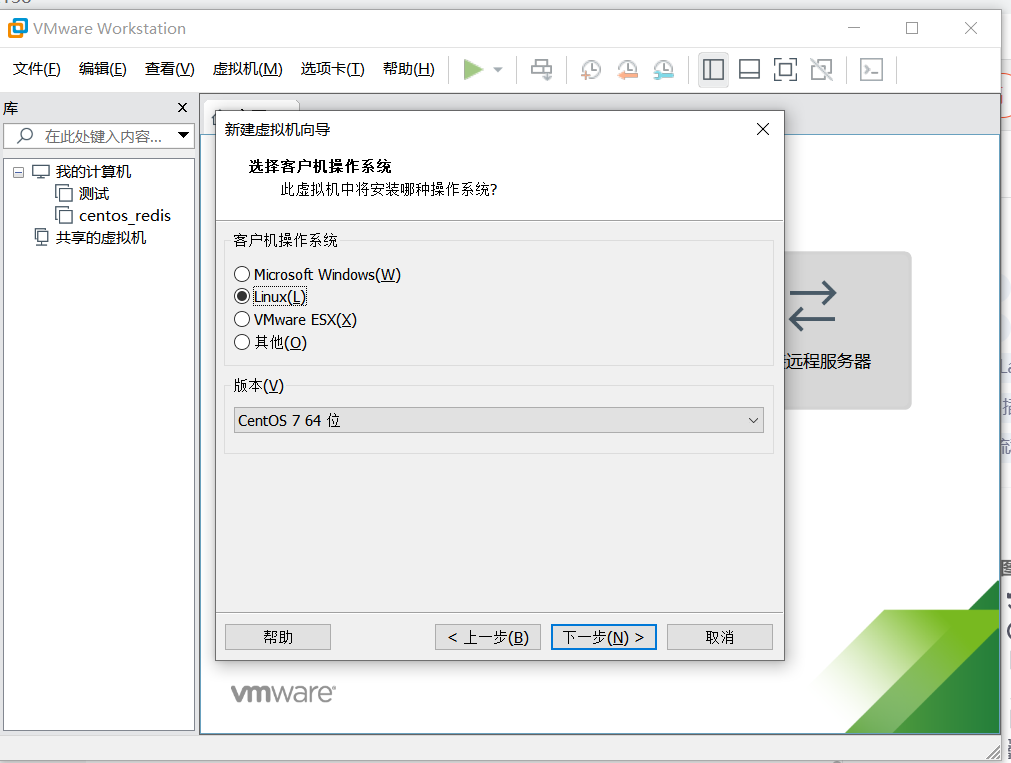Viewport: 1011px width, 763px height.
Task: Open the 查看(V) menu
Action: coord(170,69)
